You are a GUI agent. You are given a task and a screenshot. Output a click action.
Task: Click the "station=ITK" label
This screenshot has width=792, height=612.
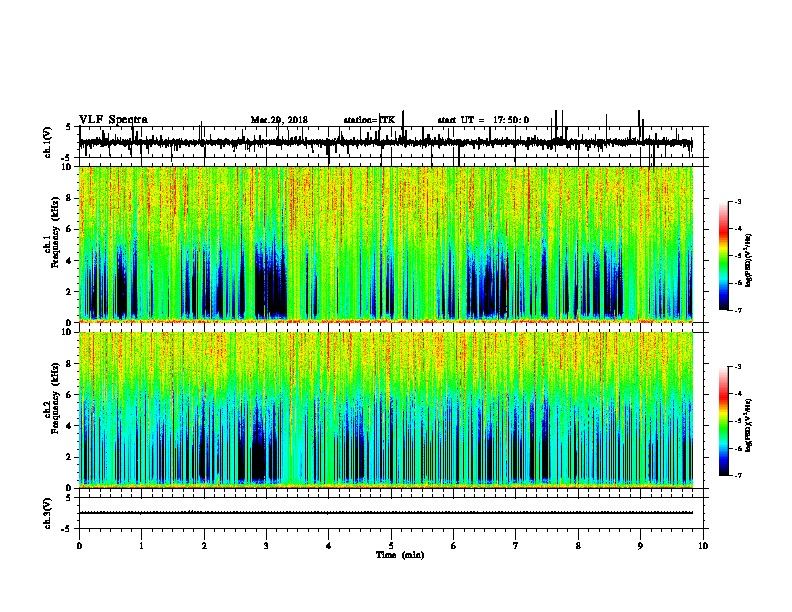pyautogui.click(x=369, y=120)
